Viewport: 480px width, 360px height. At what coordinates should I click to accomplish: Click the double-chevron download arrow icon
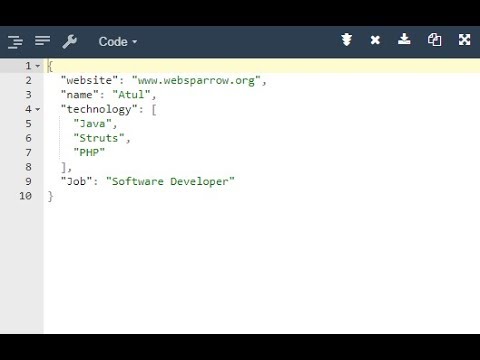347,40
